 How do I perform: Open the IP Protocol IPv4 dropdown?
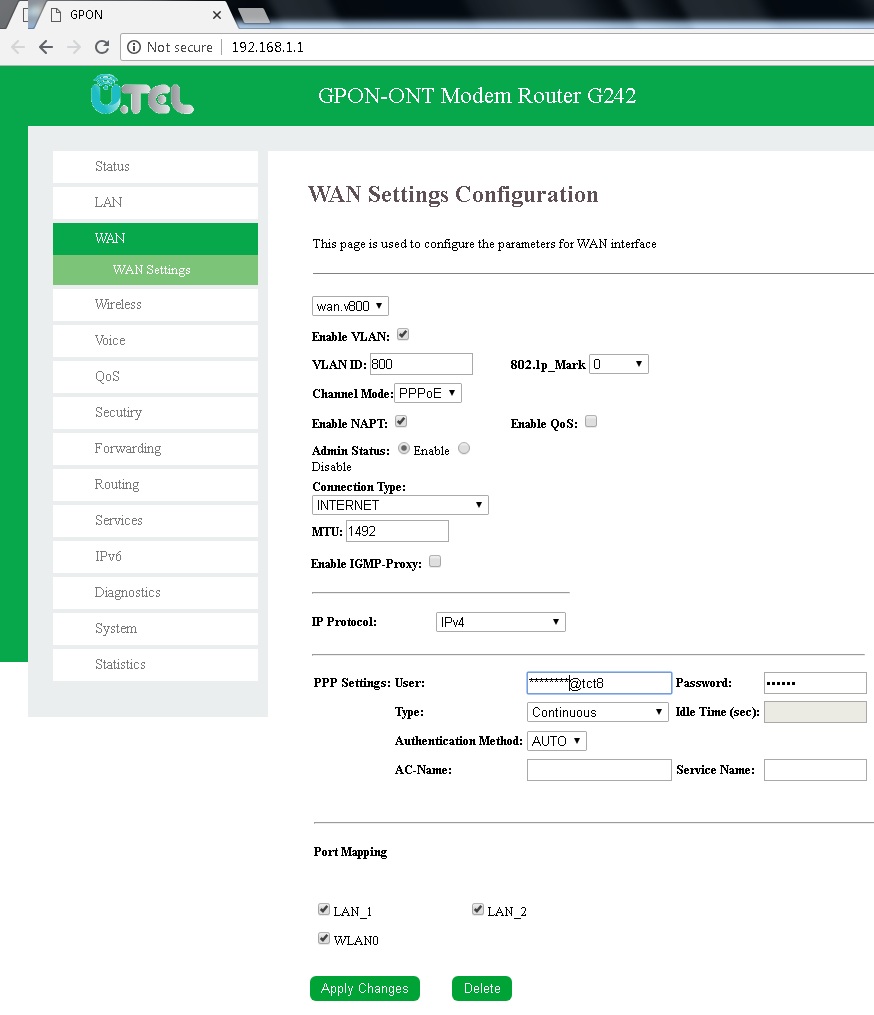pos(501,622)
